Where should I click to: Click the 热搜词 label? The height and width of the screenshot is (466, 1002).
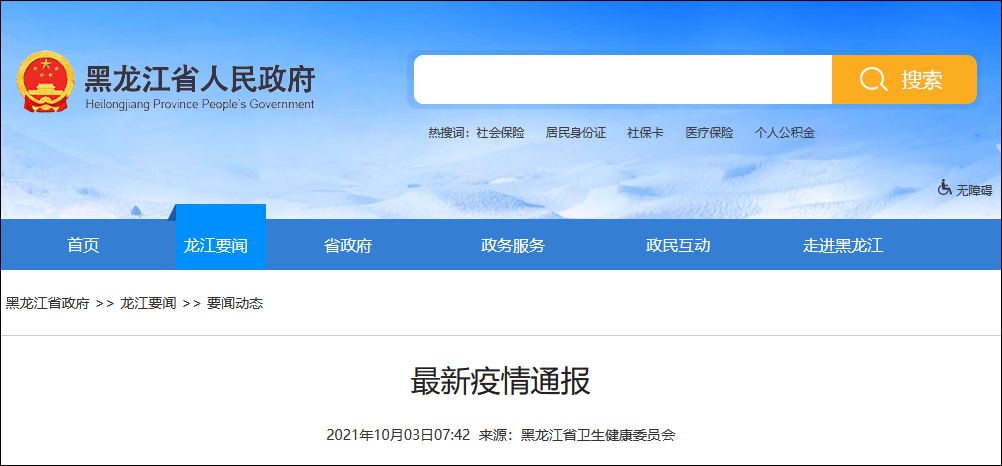[447, 133]
